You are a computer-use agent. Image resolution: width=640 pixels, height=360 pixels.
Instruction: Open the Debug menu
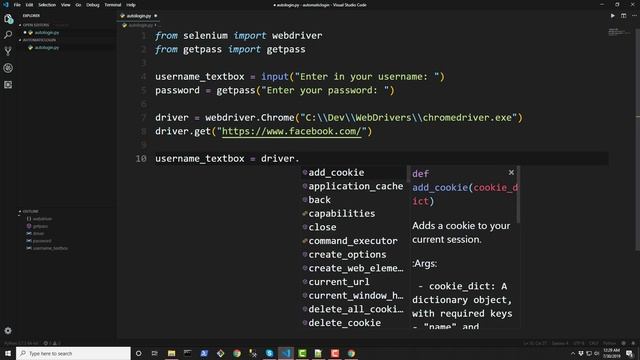coord(93,5)
